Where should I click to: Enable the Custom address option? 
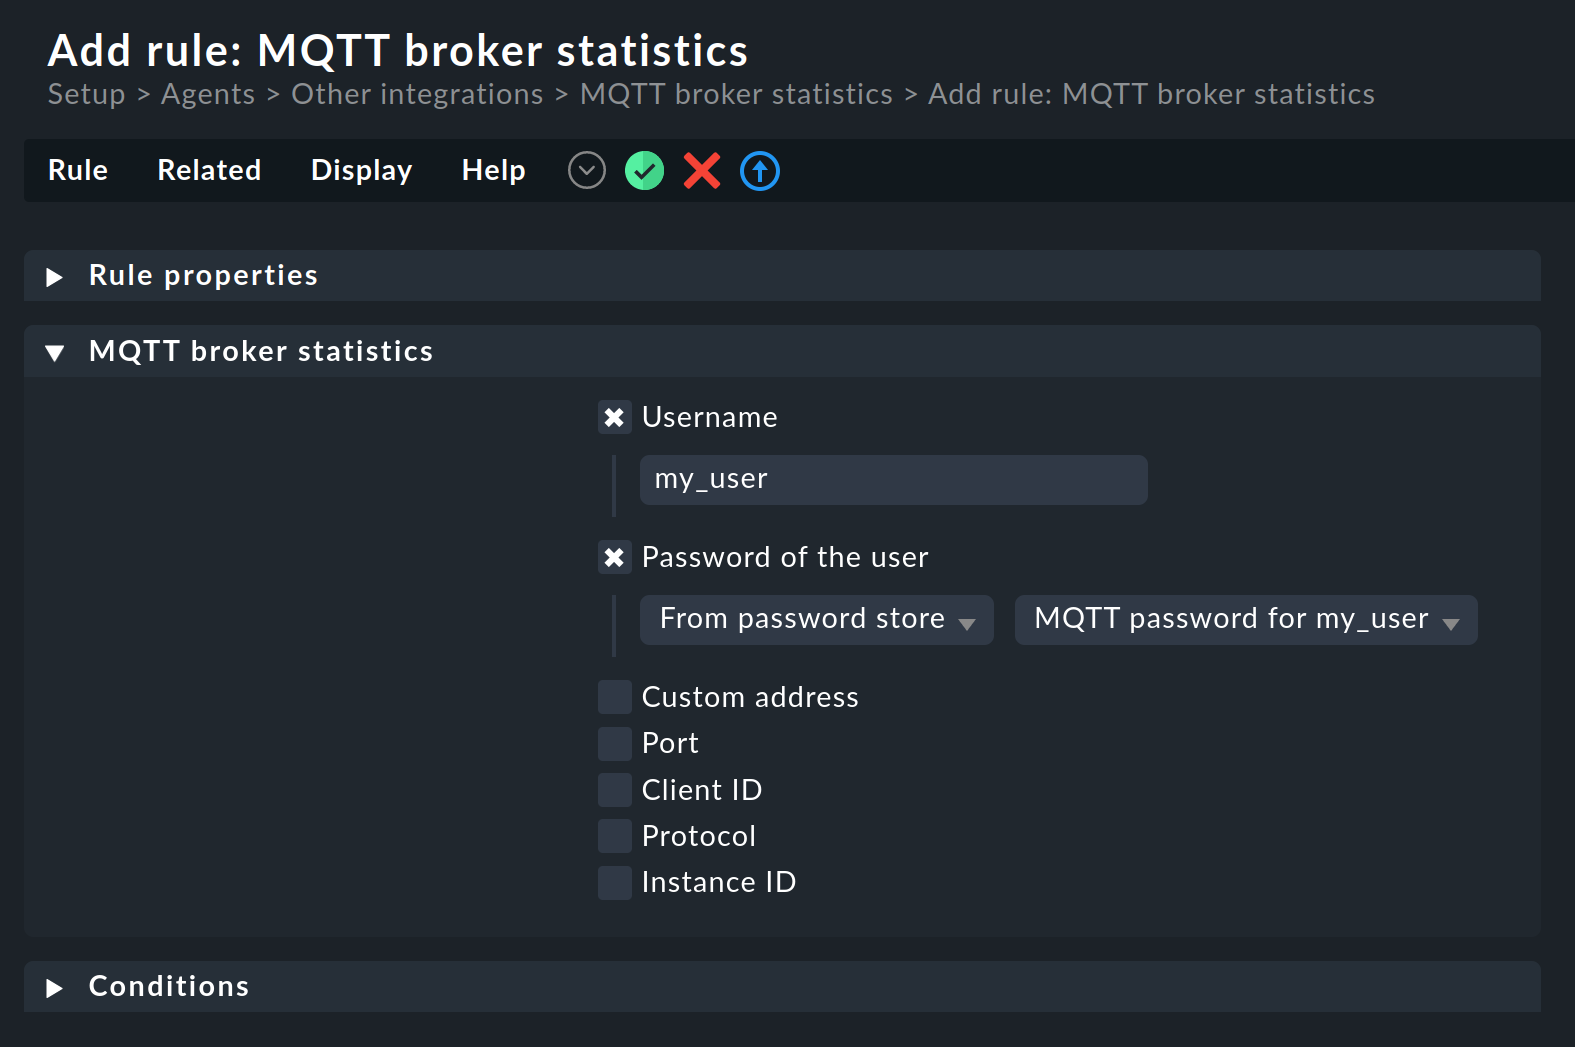614,697
